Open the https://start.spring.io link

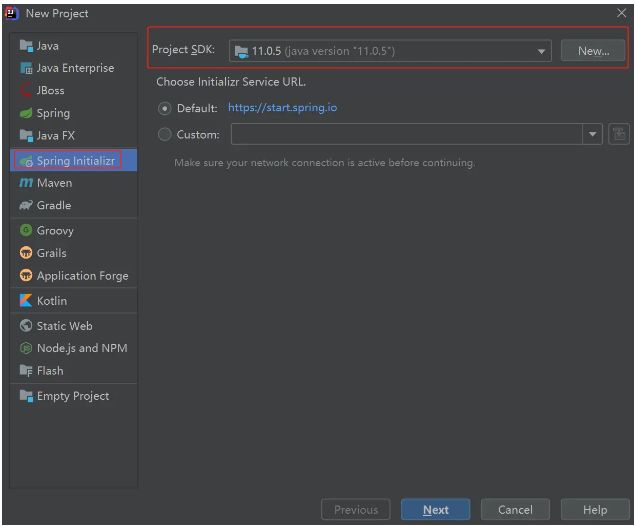point(282,108)
